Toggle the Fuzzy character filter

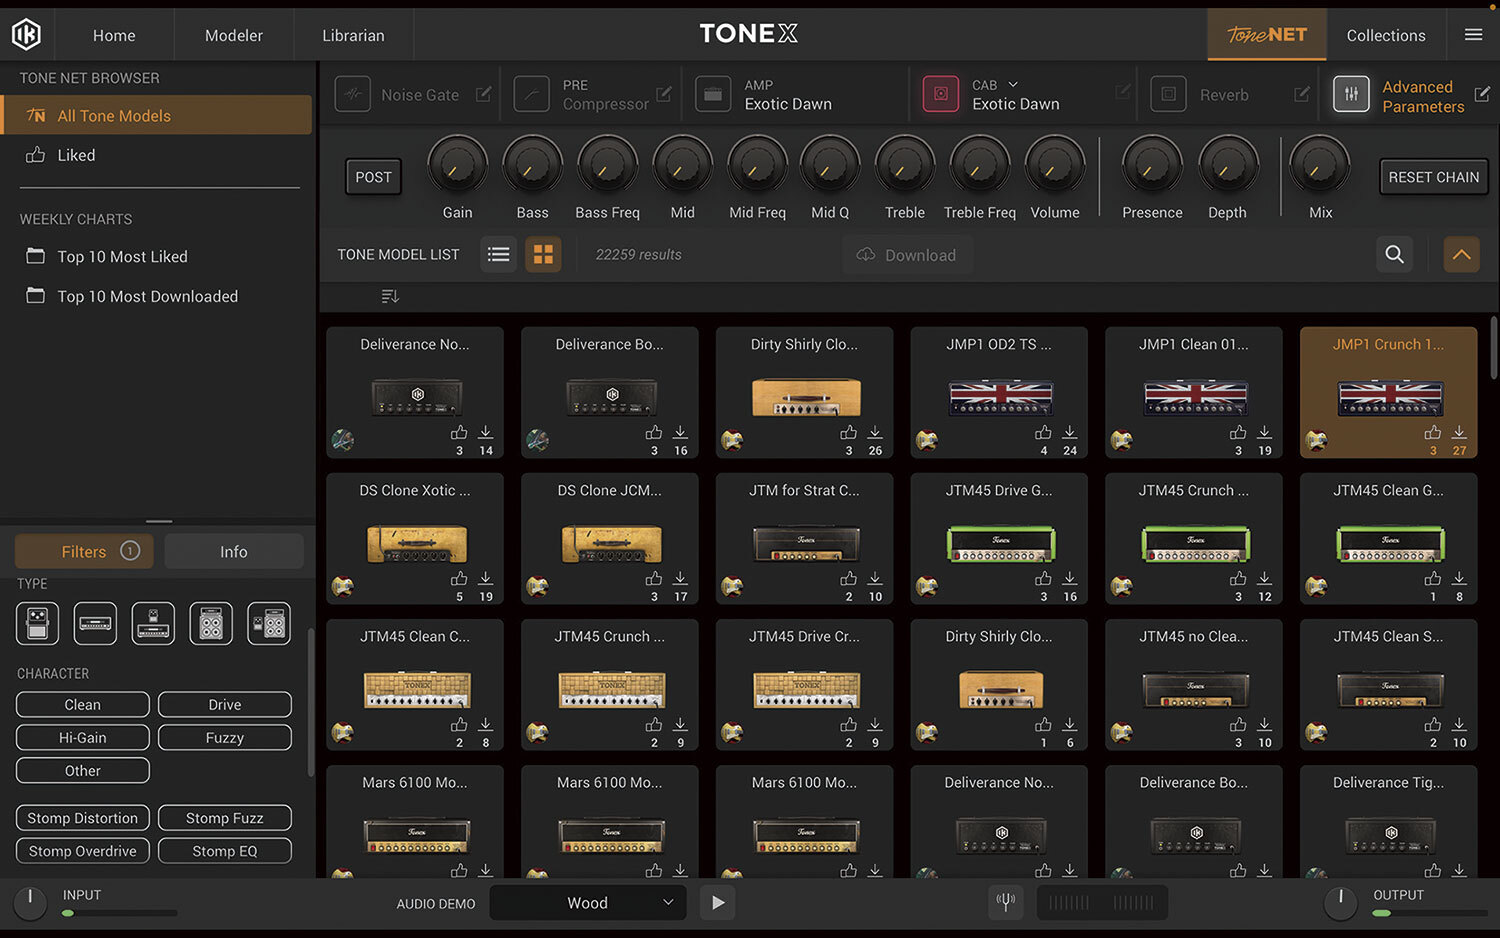coord(225,738)
